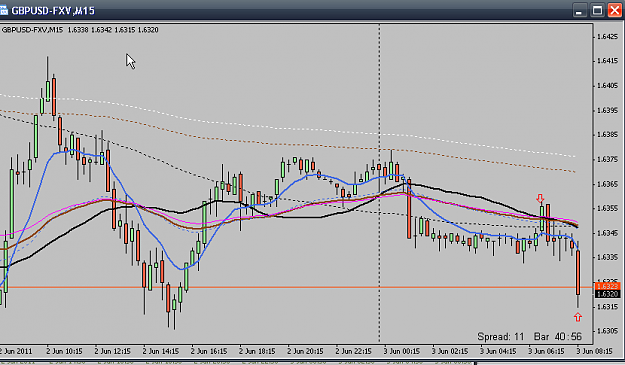Click the chart window icon beside GBPUSD-FXV,M15

click(x=4, y=10)
